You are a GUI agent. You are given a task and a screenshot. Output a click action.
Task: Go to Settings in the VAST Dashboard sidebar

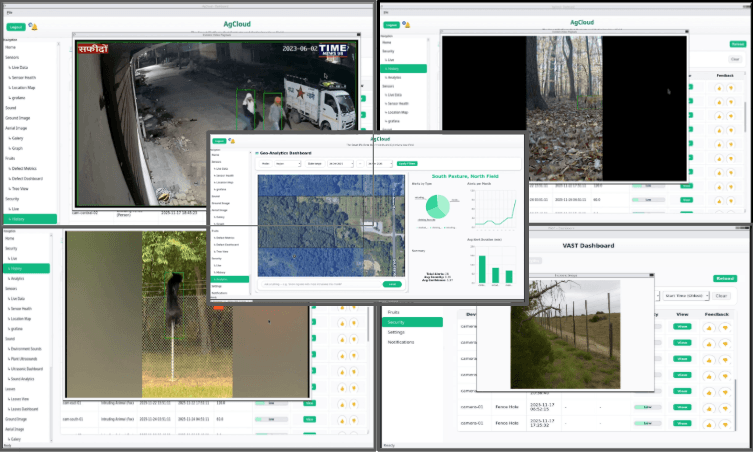[x=397, y=332]
